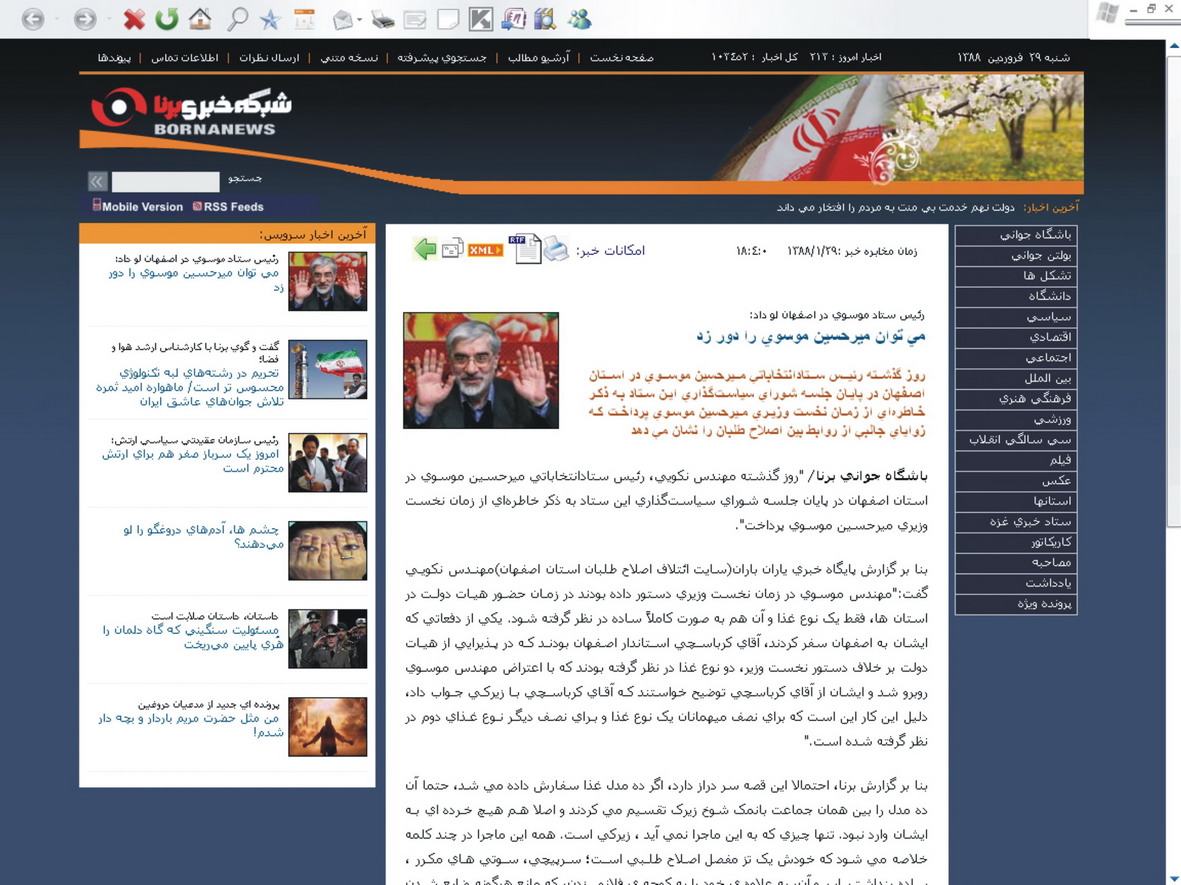This screenshot has height=885, width=1181.
Task: Open Mousavi thumbnail in latest news list
Action: click(x=328, y=281)
